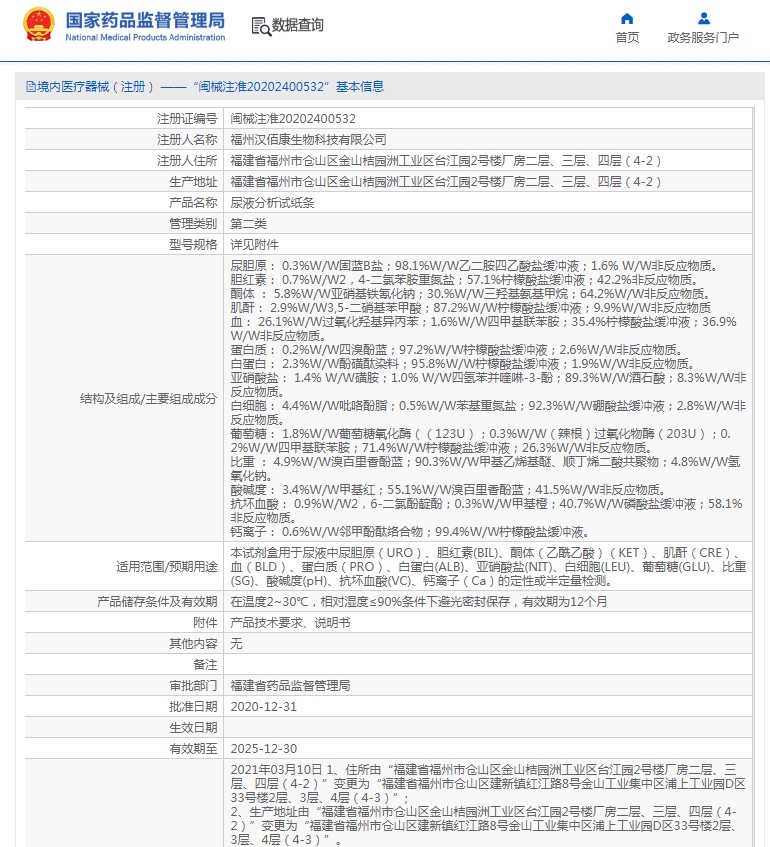
Task: Click the 首页 home icon
Action: (x=627, y=19)
